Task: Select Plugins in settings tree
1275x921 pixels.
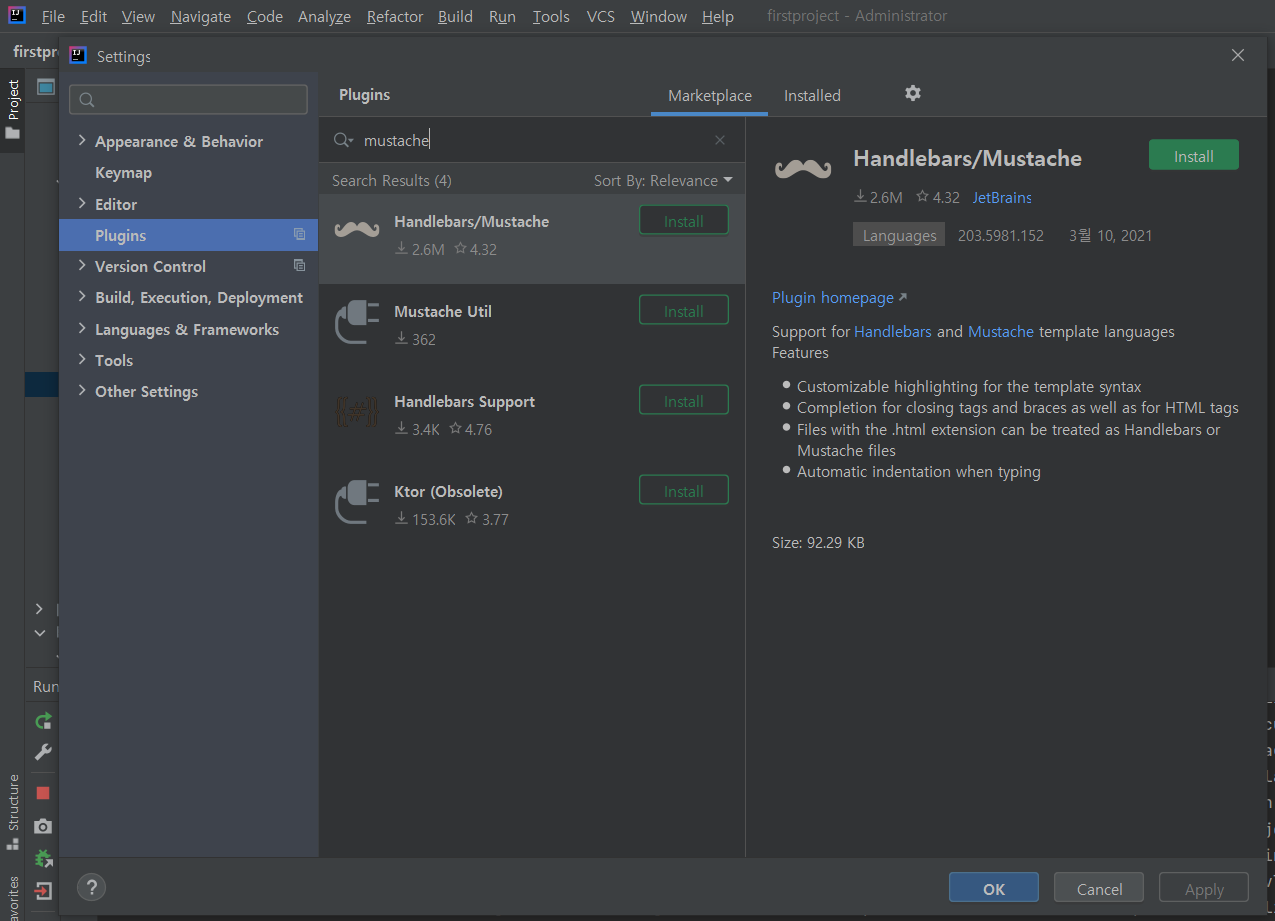Action: click(x=188, y=235)
